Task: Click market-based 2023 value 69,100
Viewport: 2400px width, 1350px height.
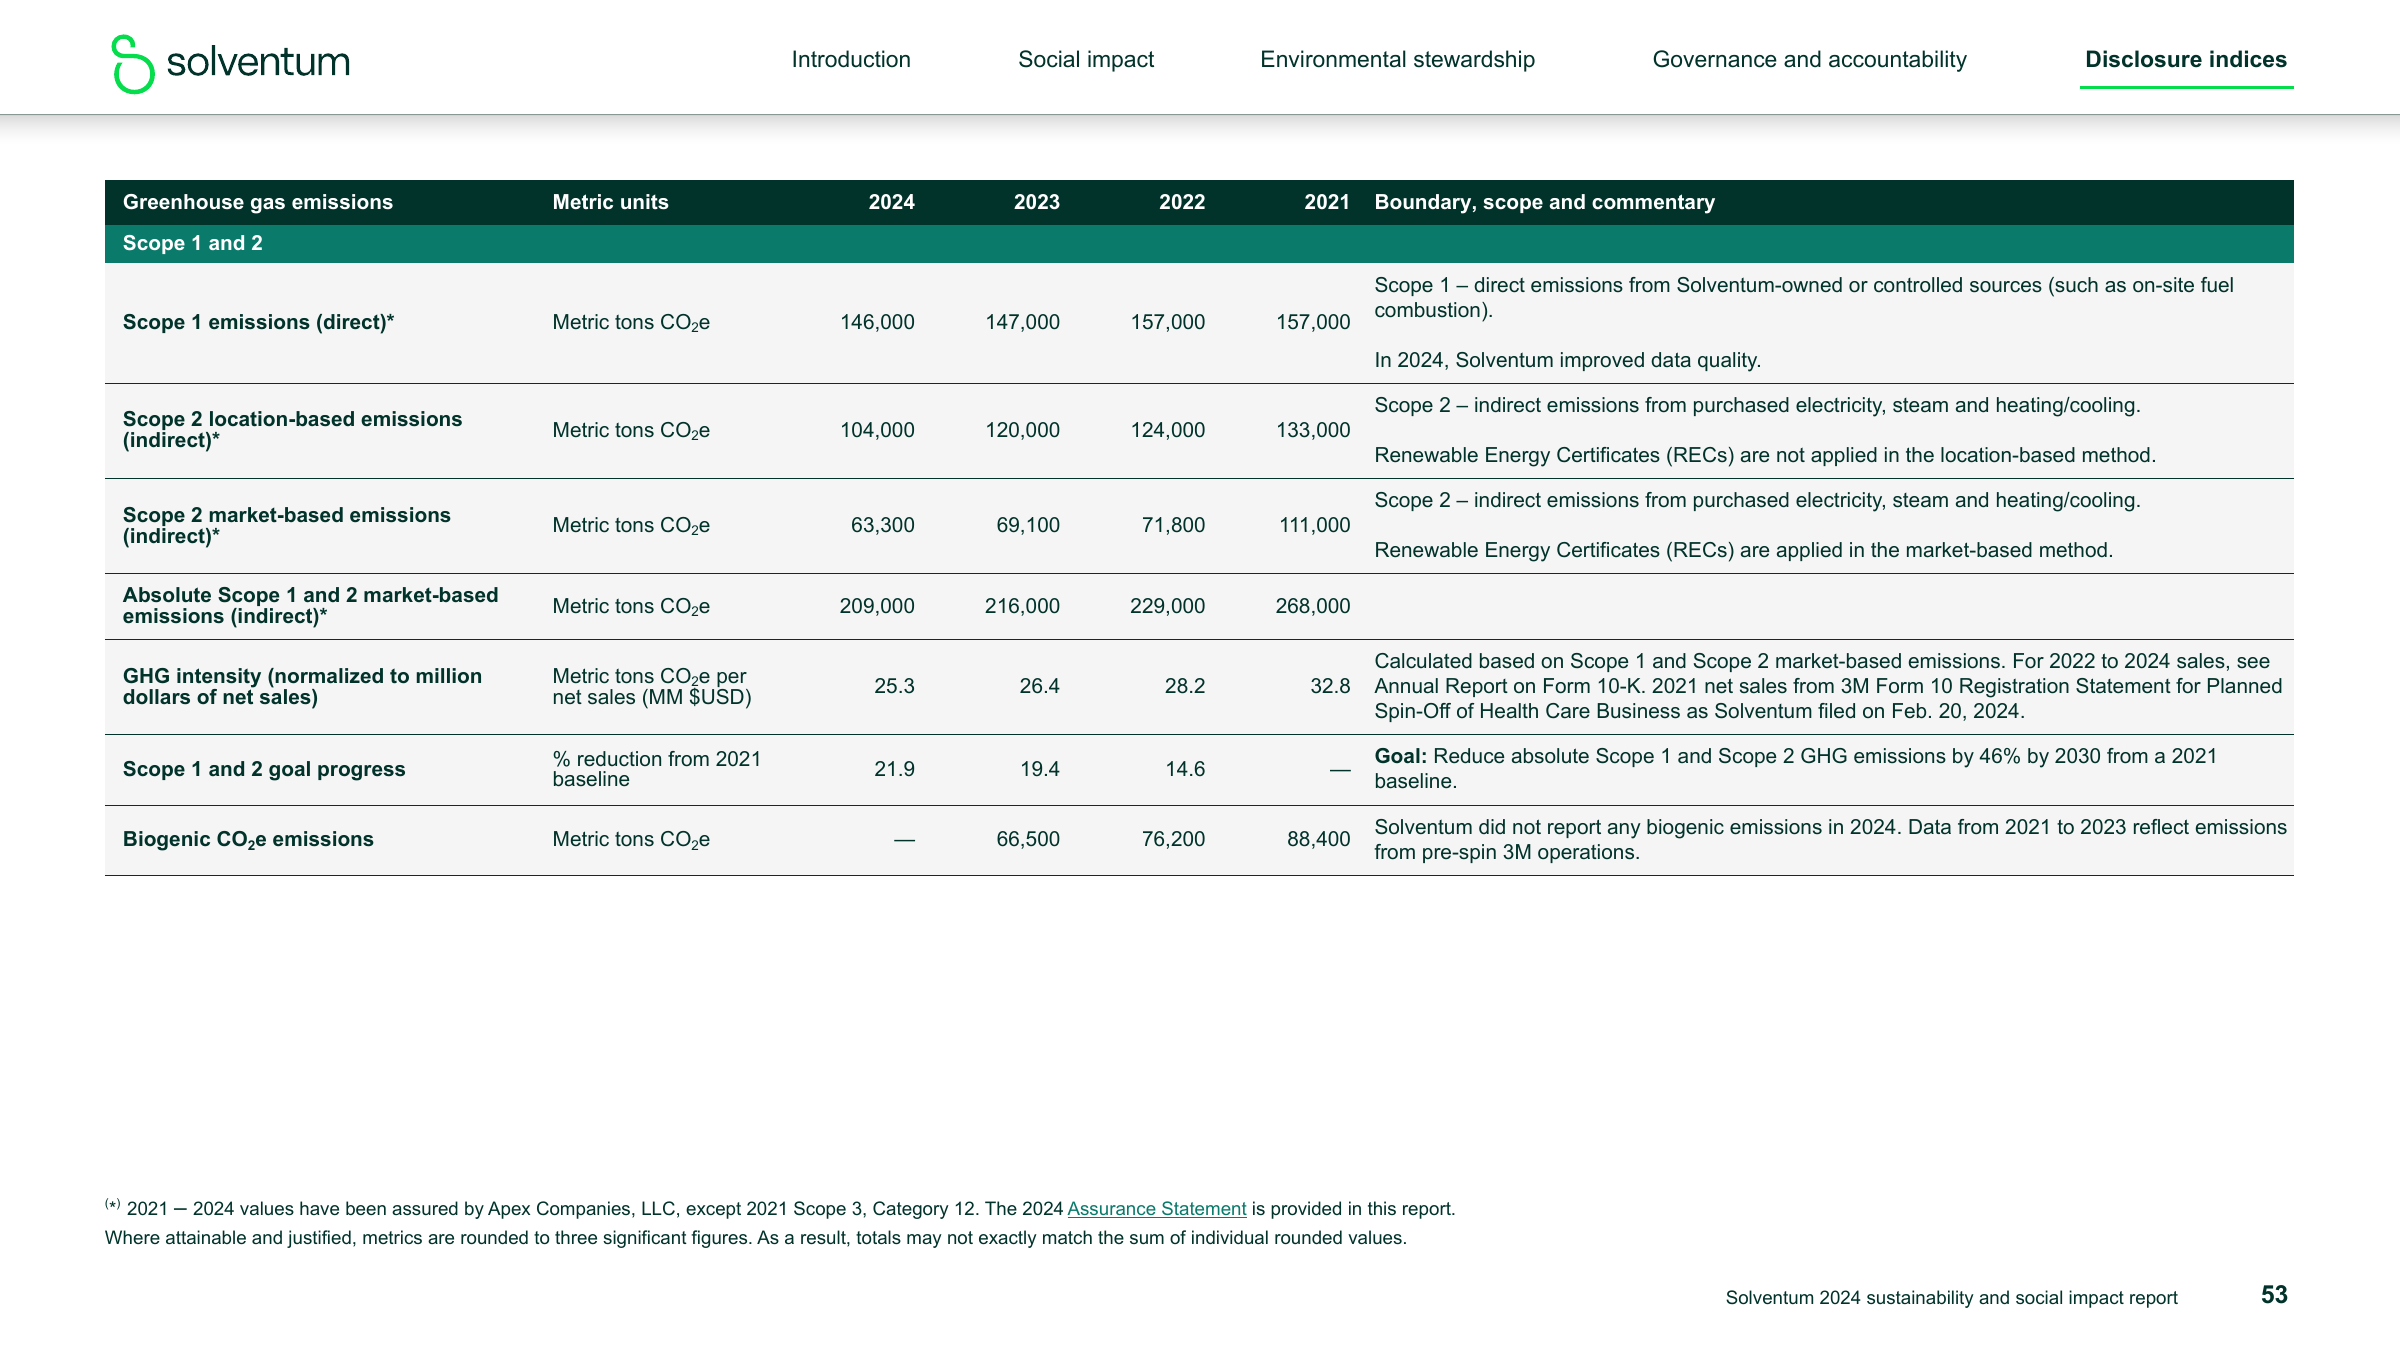Action: [1028, 525]
